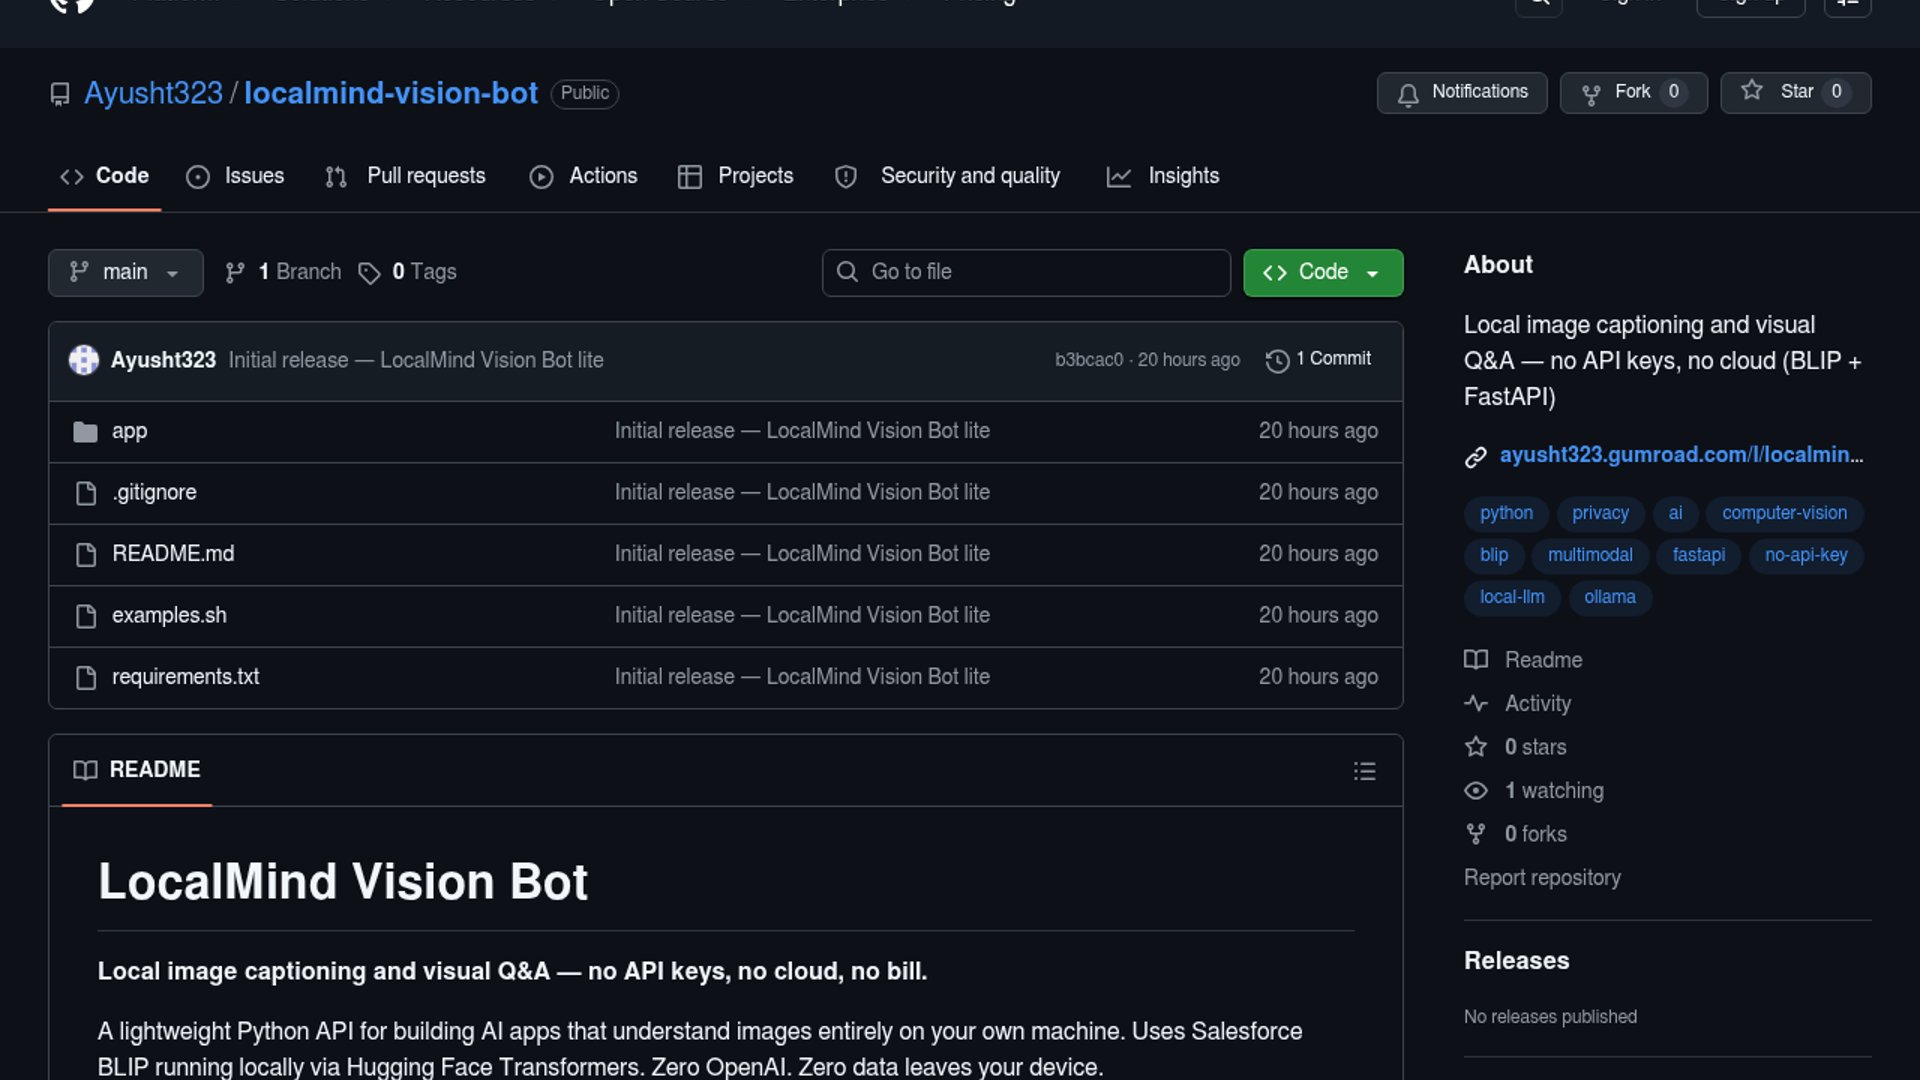Click the Fork icon button
Image resolution: width=1920 pixels, height=1080 pixels.
pyautogui.click(x=1590, y=94)
